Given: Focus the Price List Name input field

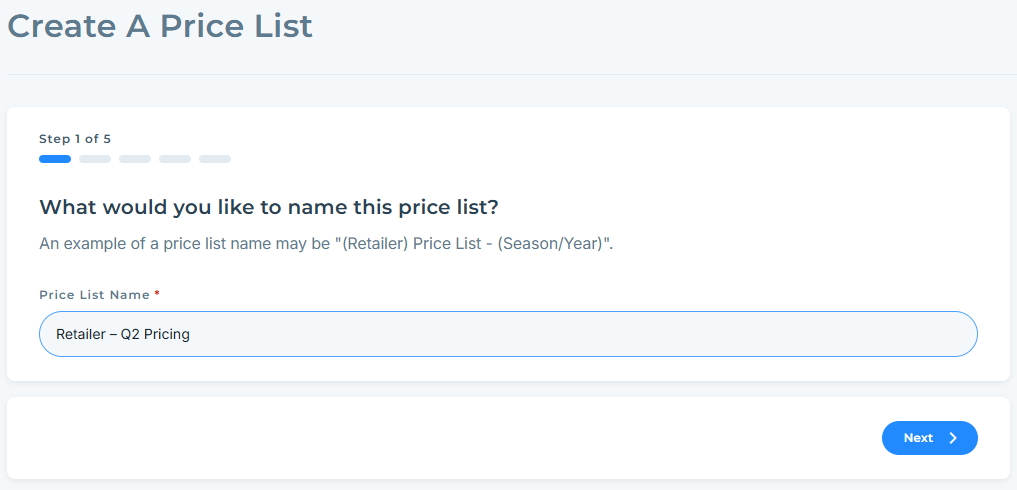Looking at the screenshot, I should click(508, 334).
